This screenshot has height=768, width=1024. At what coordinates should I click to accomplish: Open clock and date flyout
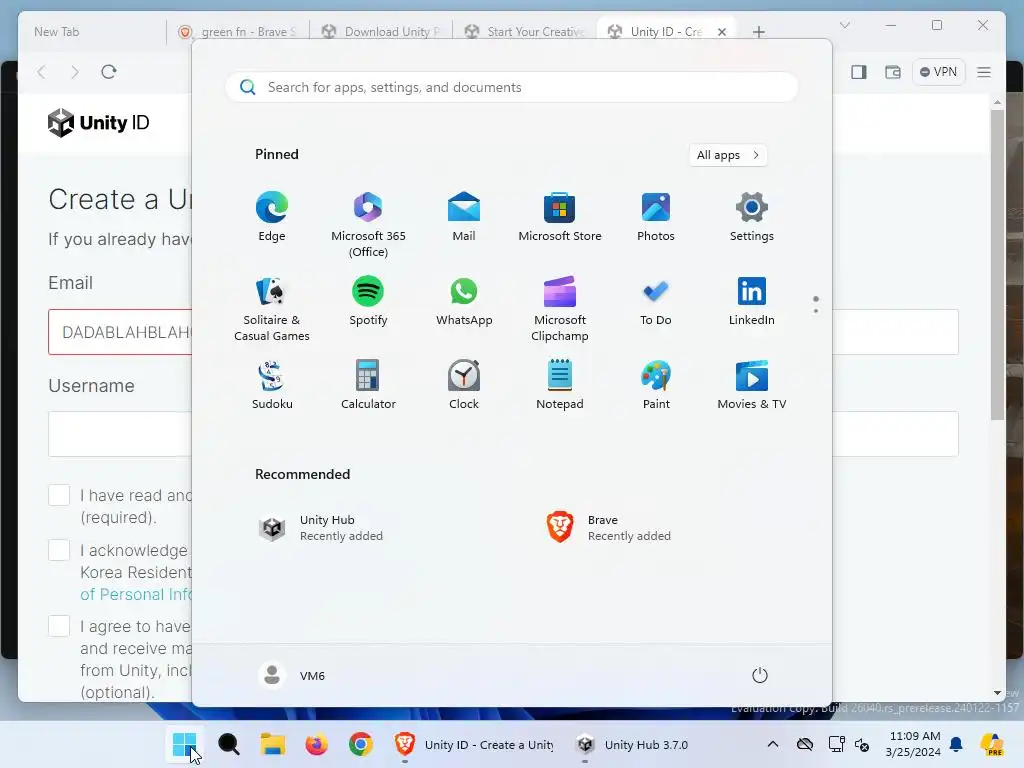(x=914, y=744)
